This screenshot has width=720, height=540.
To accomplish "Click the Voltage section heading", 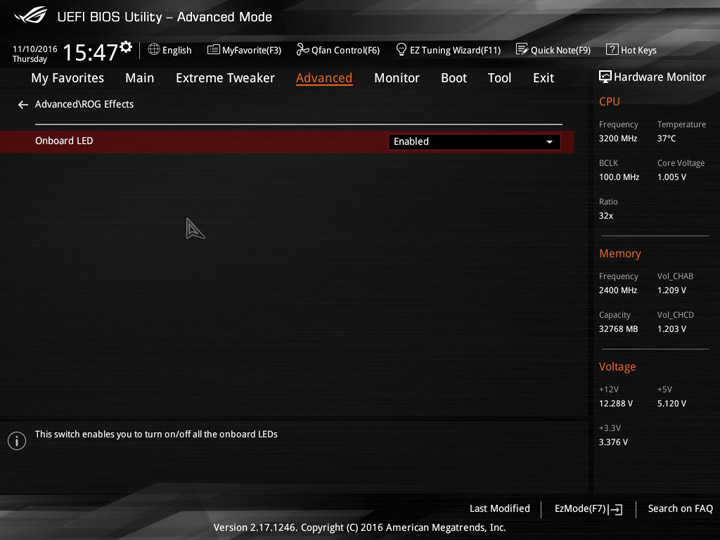I will coord(617,366).
